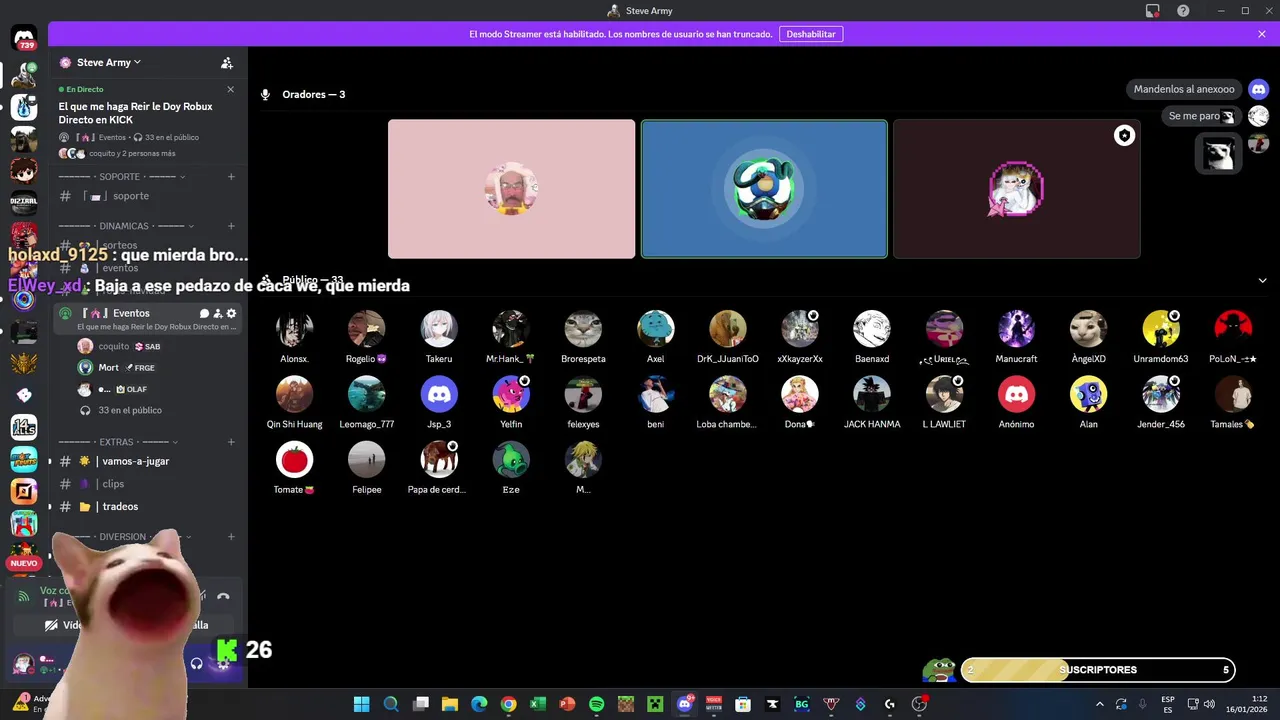
Task: Click the SUSCRIPTORES goal progress bar
Action: point(1098,670)
